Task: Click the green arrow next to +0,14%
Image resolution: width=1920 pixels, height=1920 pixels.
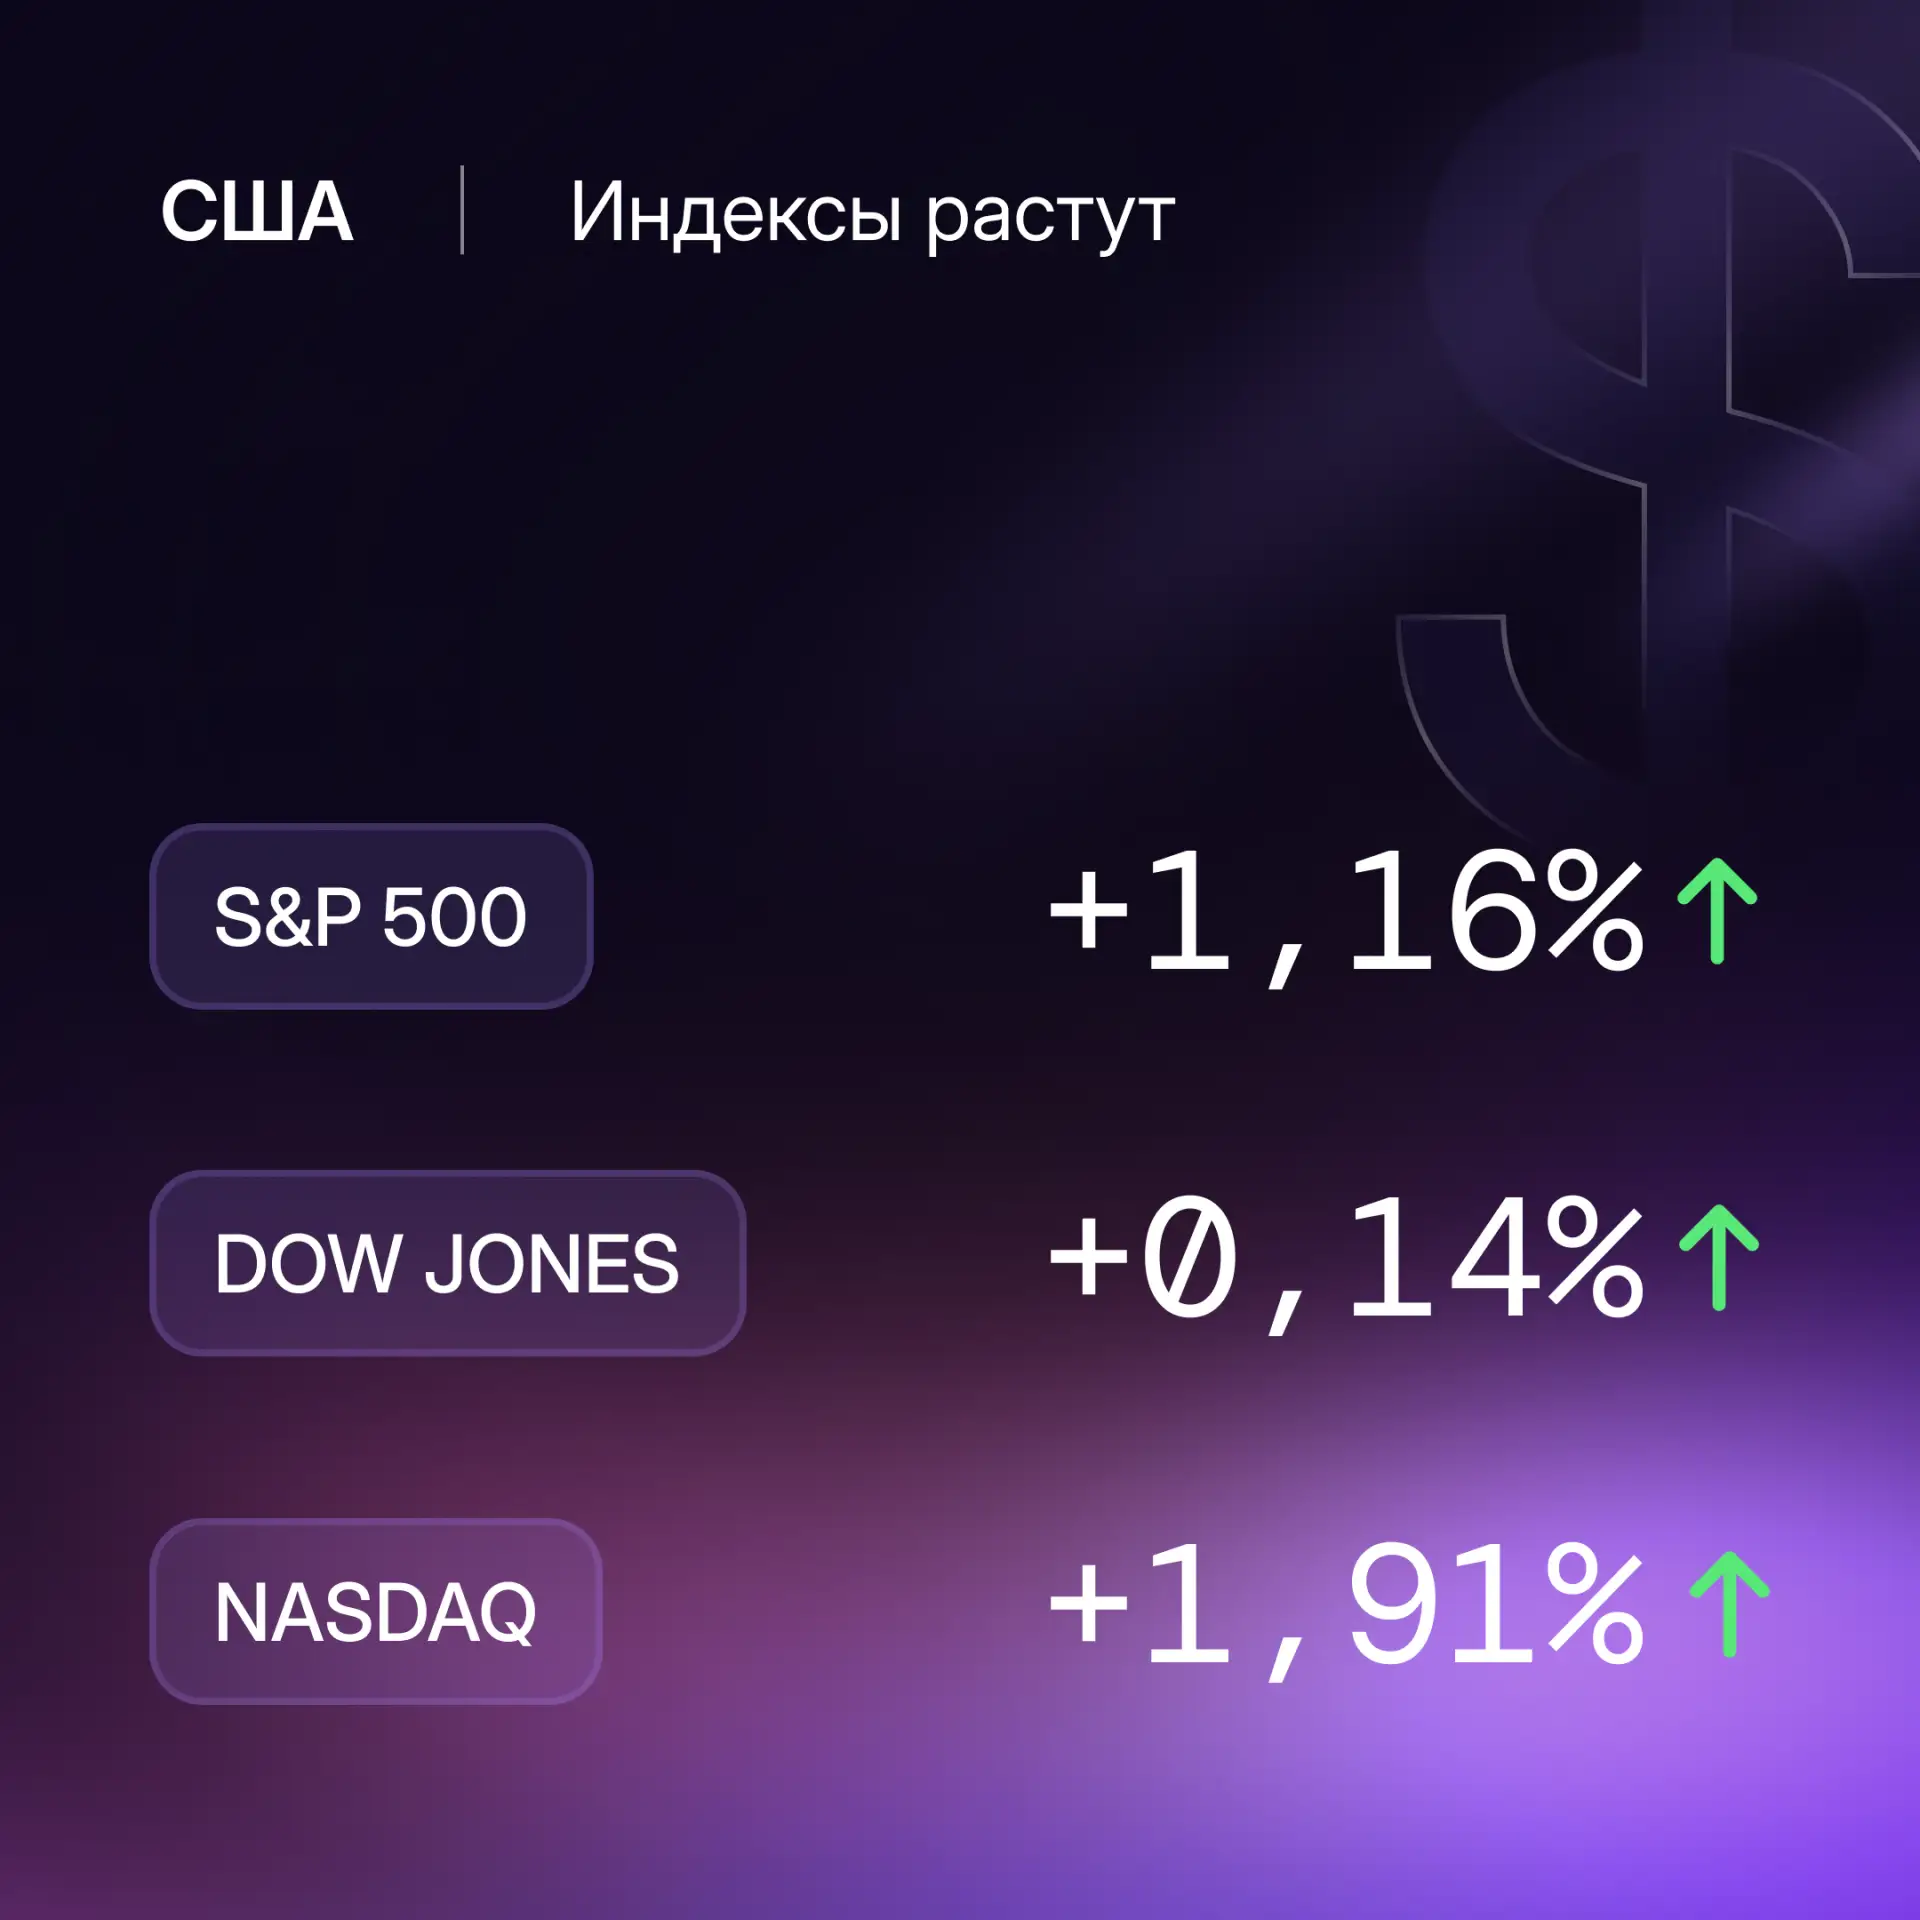Action: pyautogui.click(x=1718, y=1257)
